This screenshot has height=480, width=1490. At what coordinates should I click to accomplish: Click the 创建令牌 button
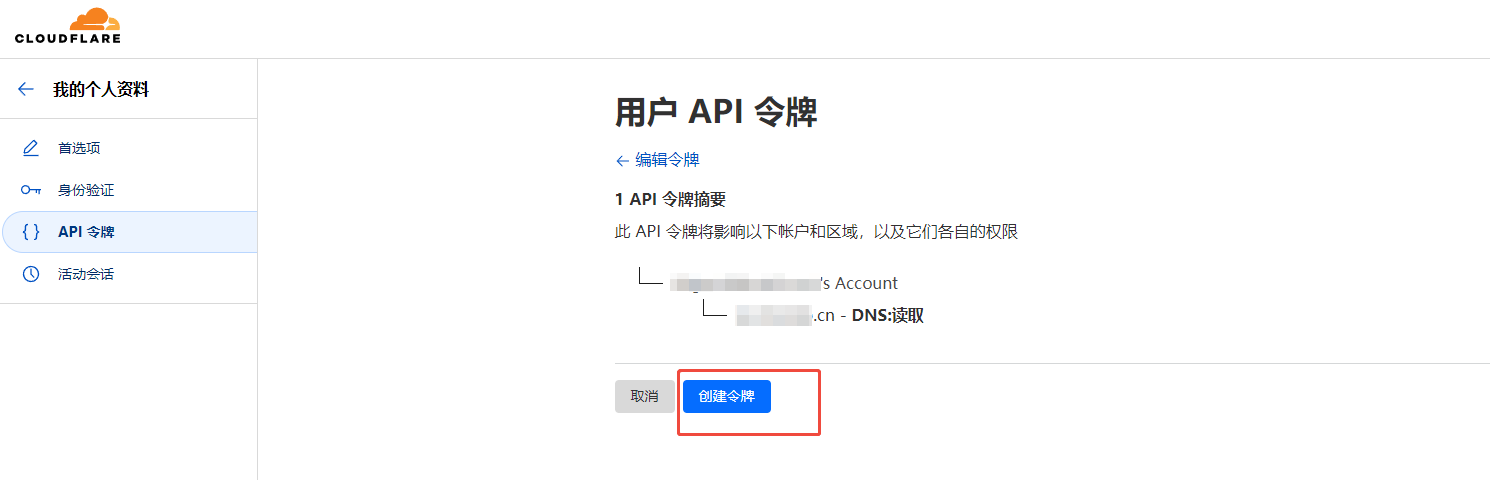(727, 396)
